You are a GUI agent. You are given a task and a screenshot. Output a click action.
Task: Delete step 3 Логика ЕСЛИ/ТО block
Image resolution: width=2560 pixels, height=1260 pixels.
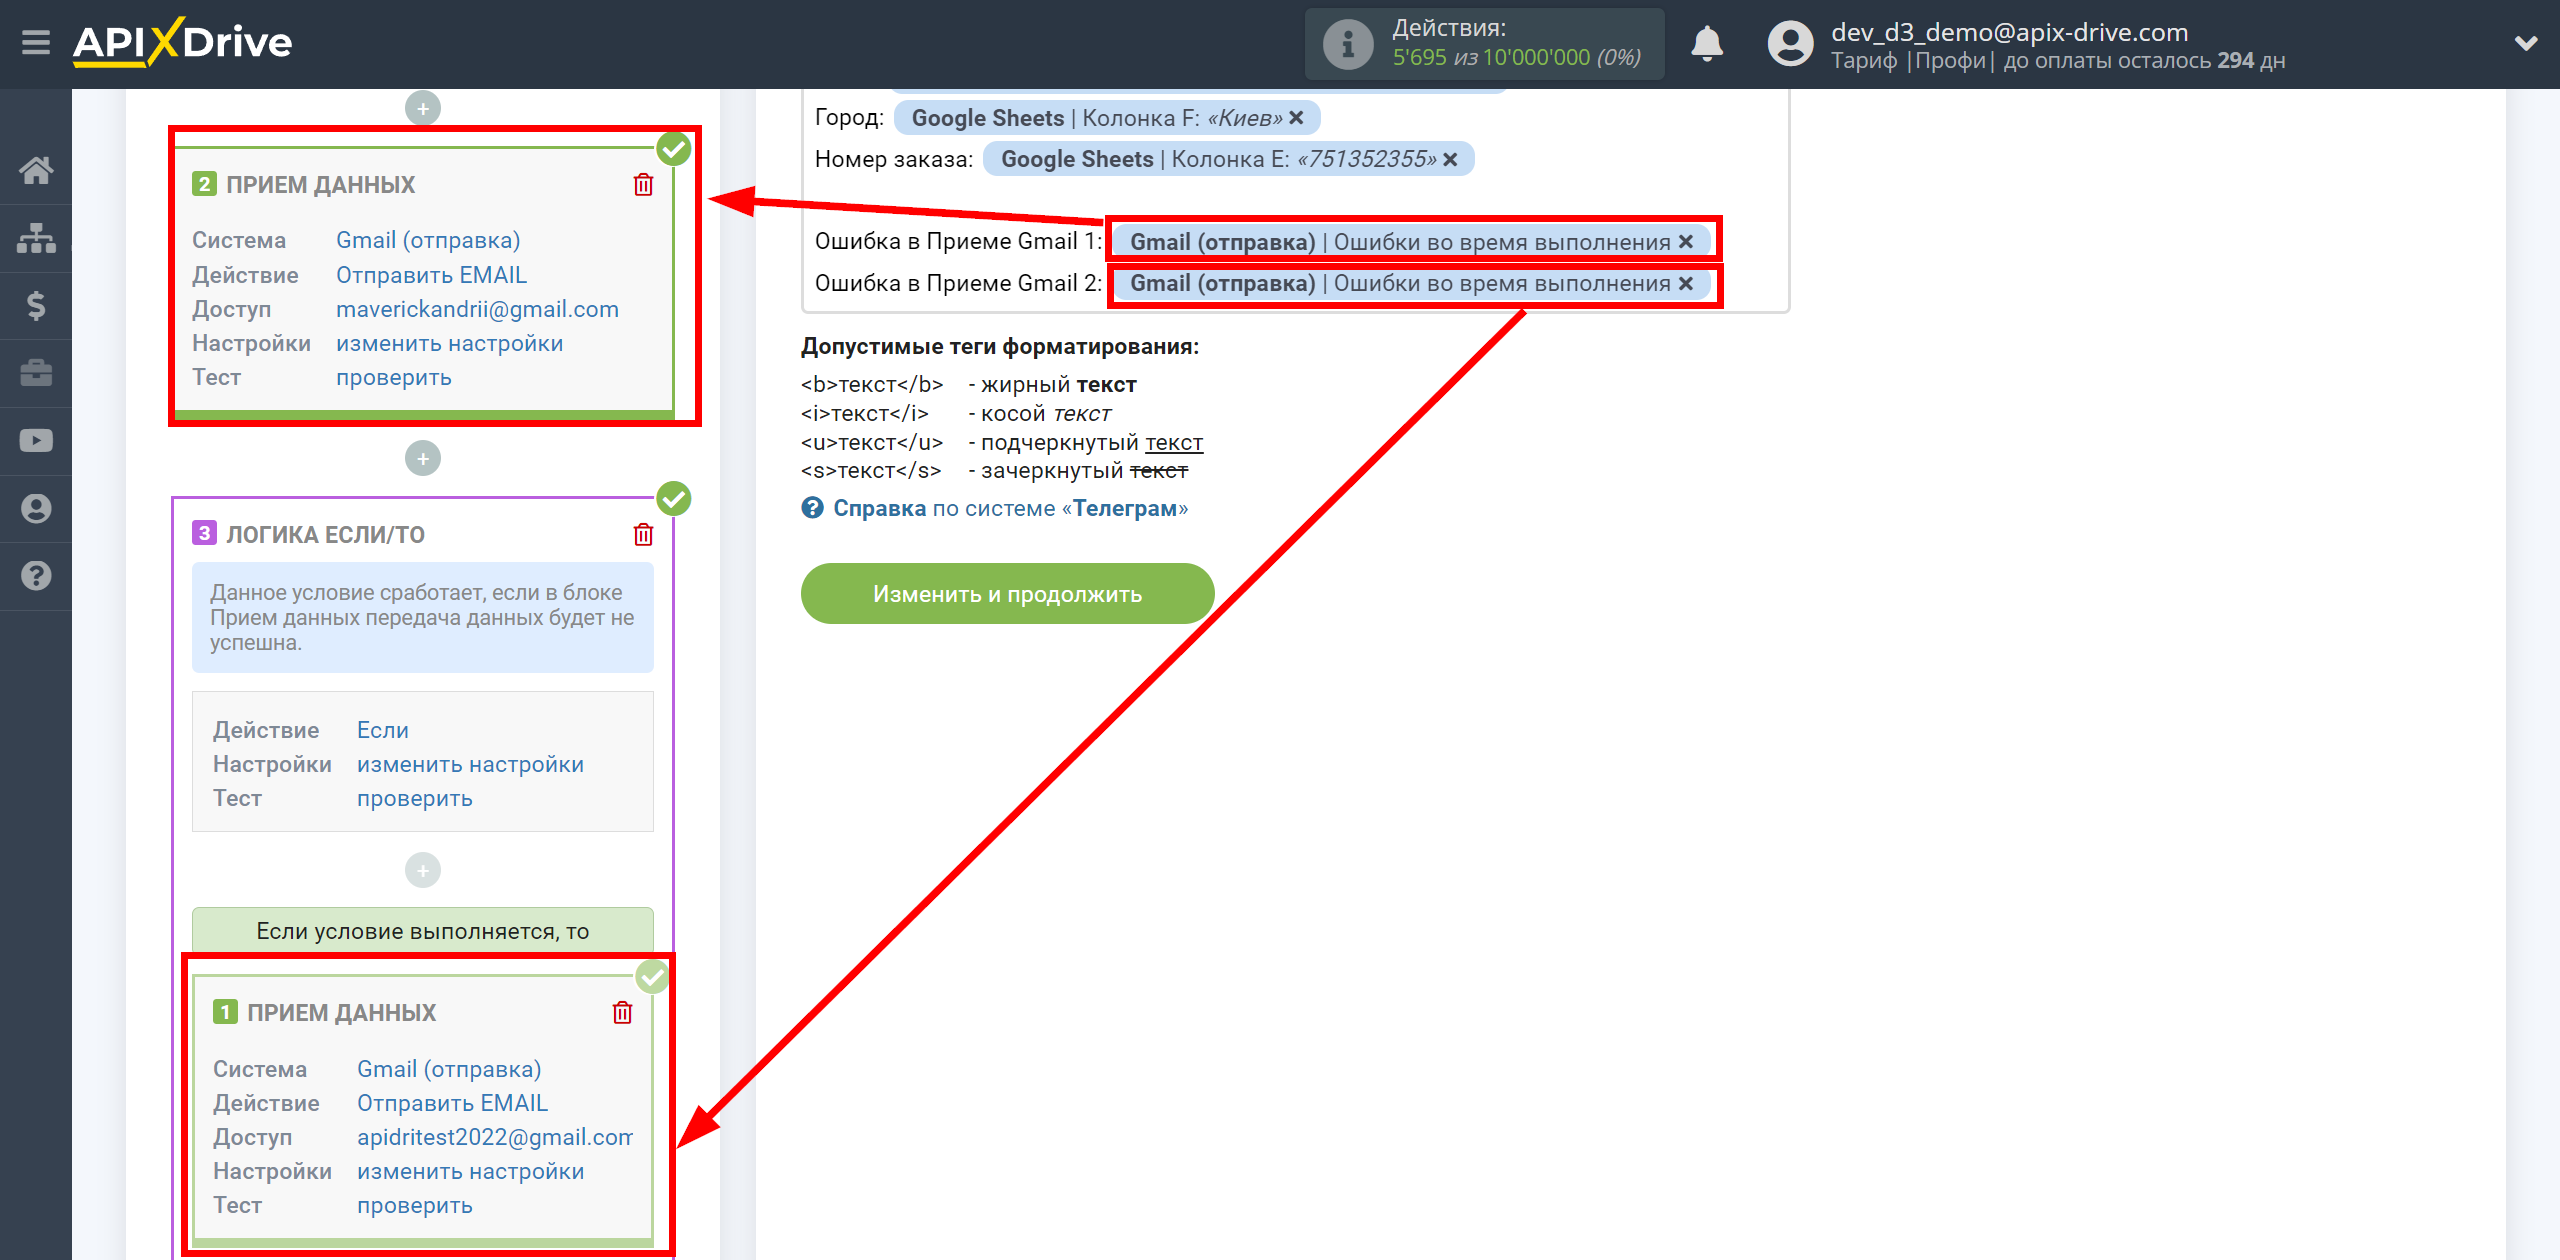pyautogui.click(x=643, y=535)
